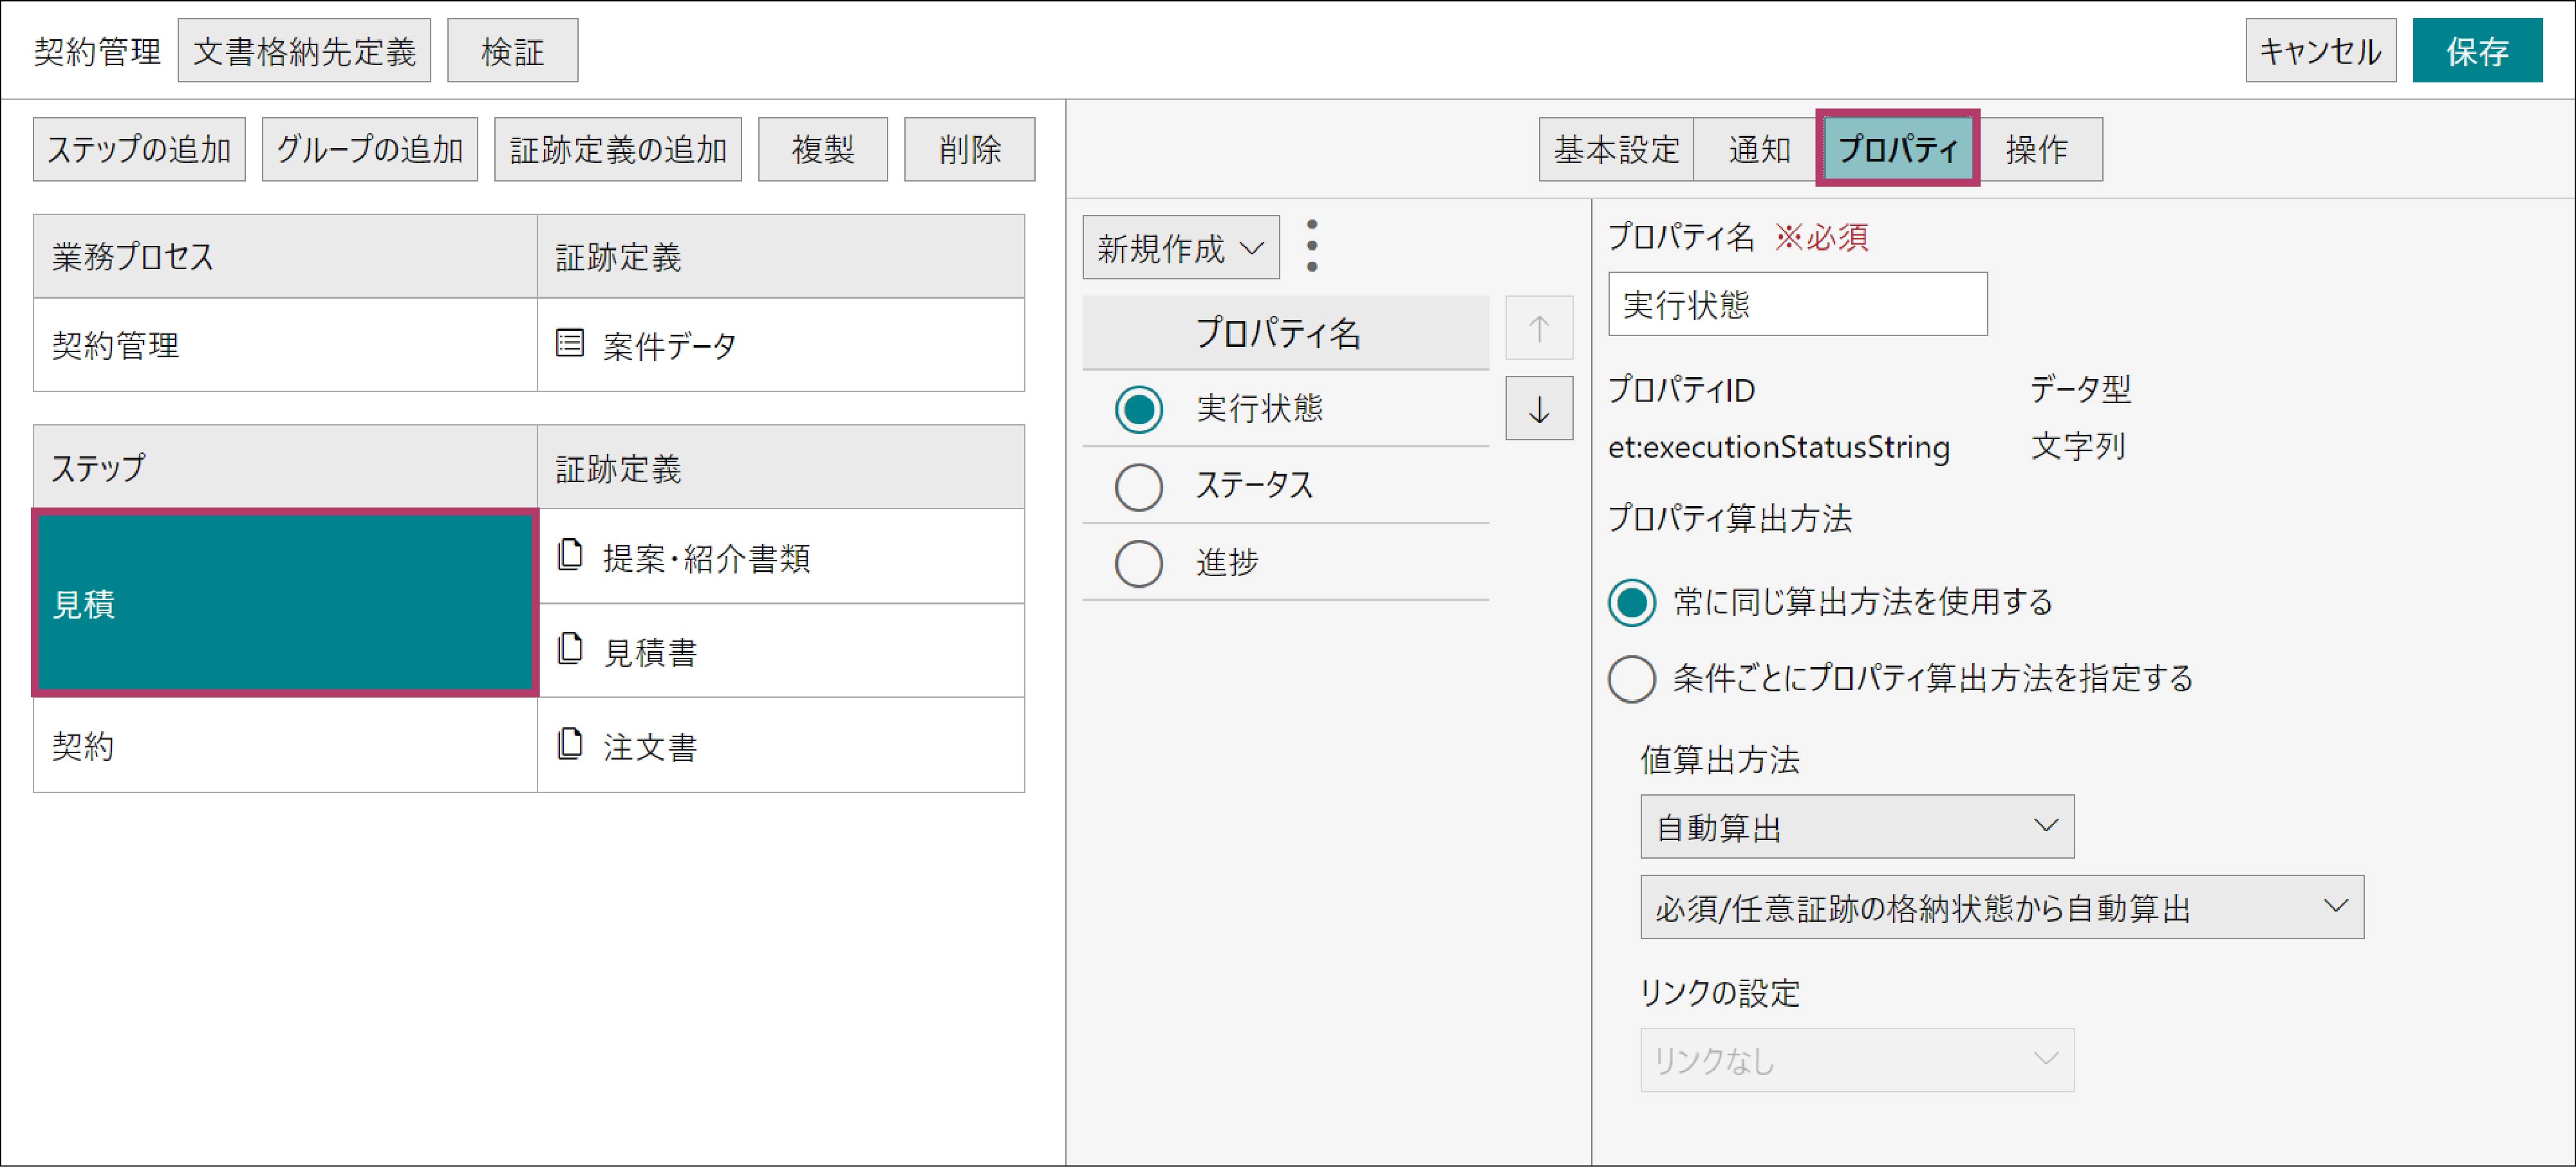Choose 条件ごとにプロパティ算出方法を指定する option

coord(1631,679)
